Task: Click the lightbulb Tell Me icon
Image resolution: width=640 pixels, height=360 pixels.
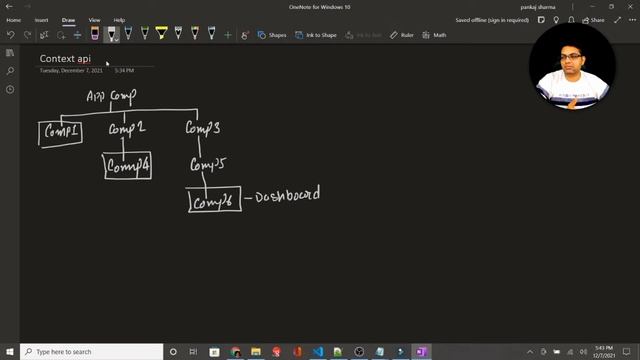Action: tap(556, 20)
